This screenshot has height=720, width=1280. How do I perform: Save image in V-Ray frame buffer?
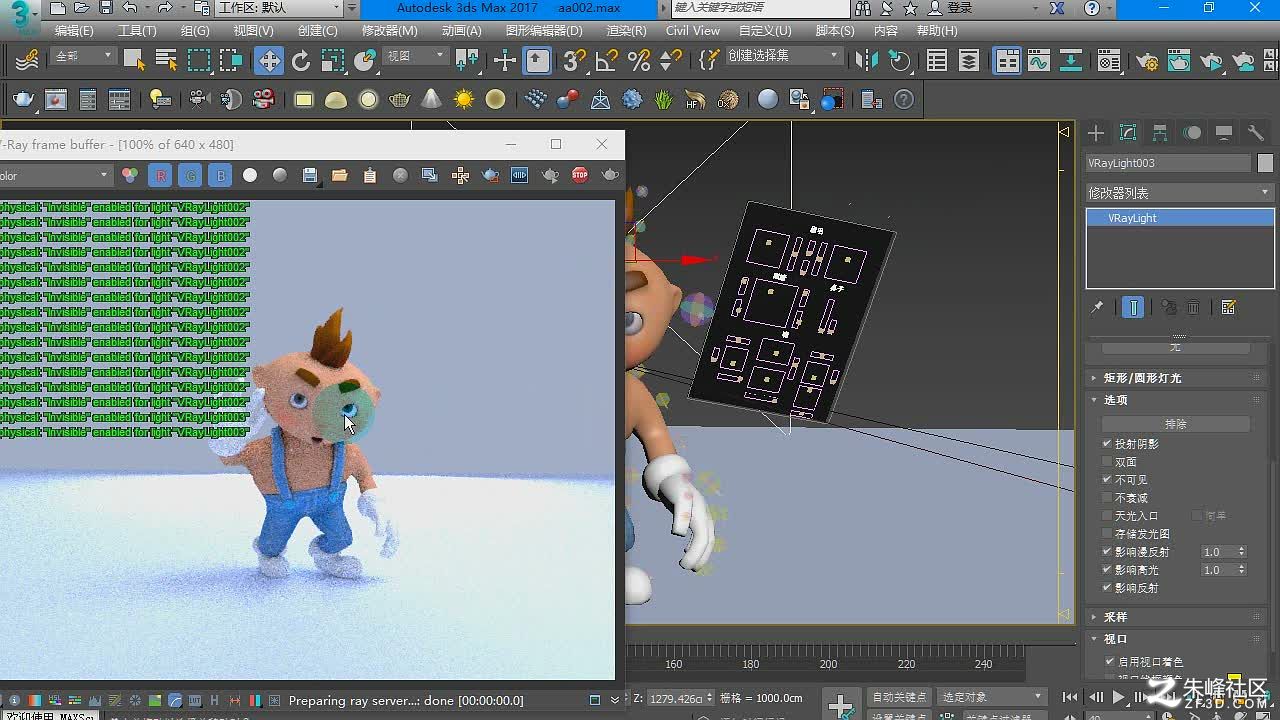(x=310, y=176)
